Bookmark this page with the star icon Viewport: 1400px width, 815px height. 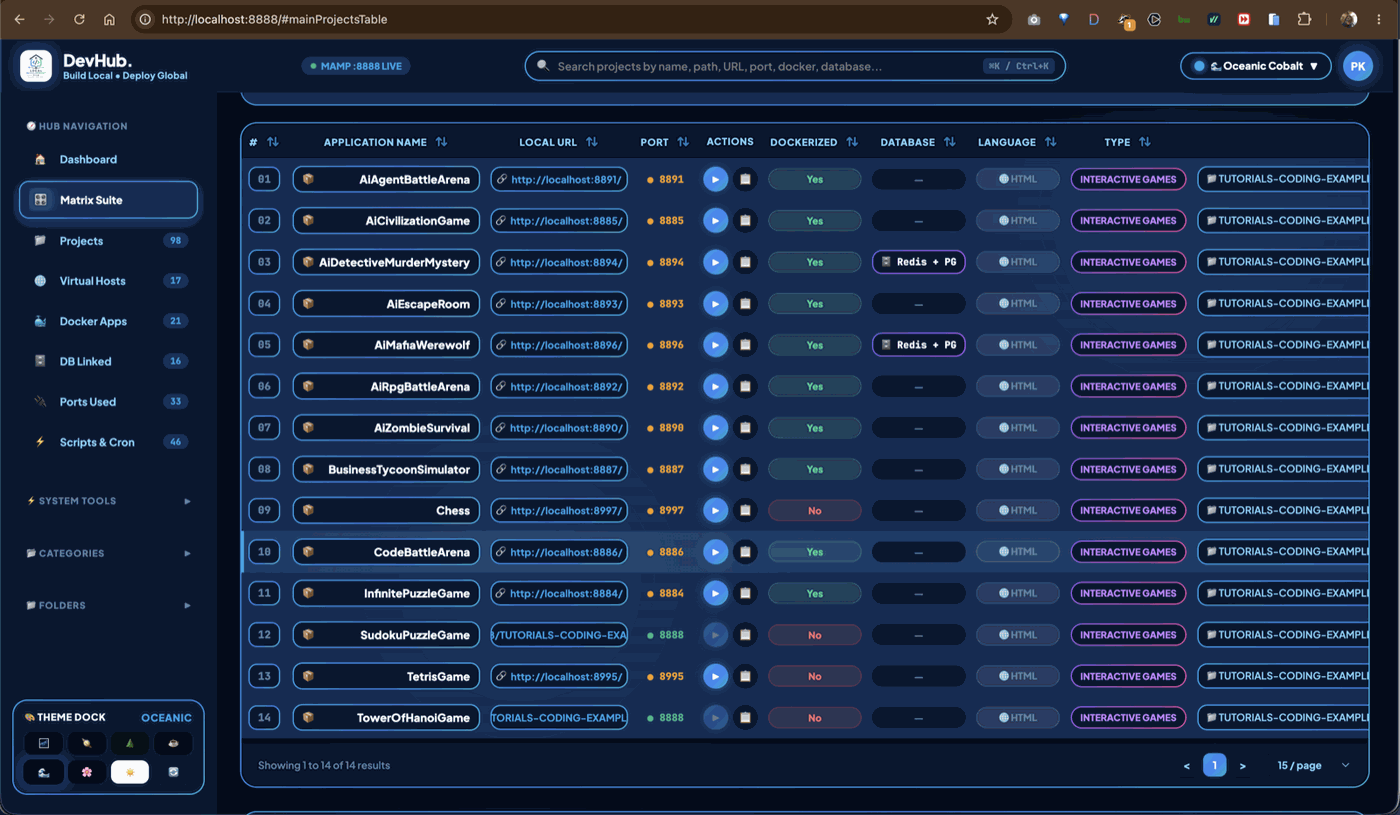pyautogui.click(x=992, y=19)
